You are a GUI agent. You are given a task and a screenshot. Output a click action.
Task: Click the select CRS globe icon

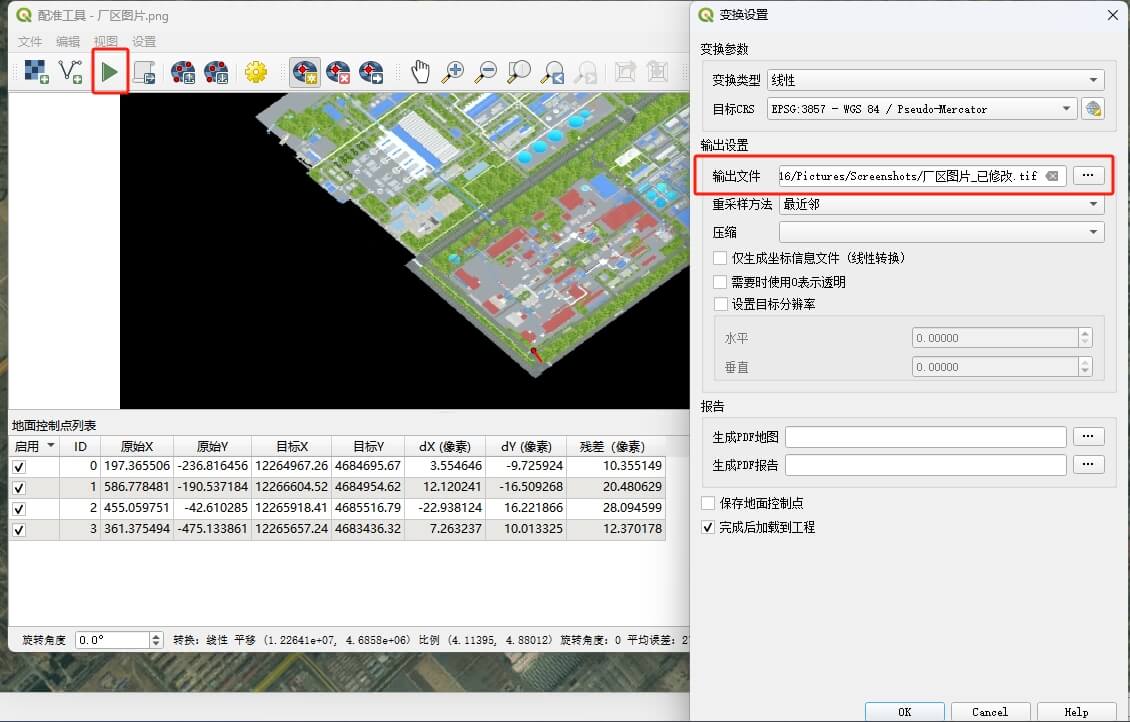(x=1093, y=109)
